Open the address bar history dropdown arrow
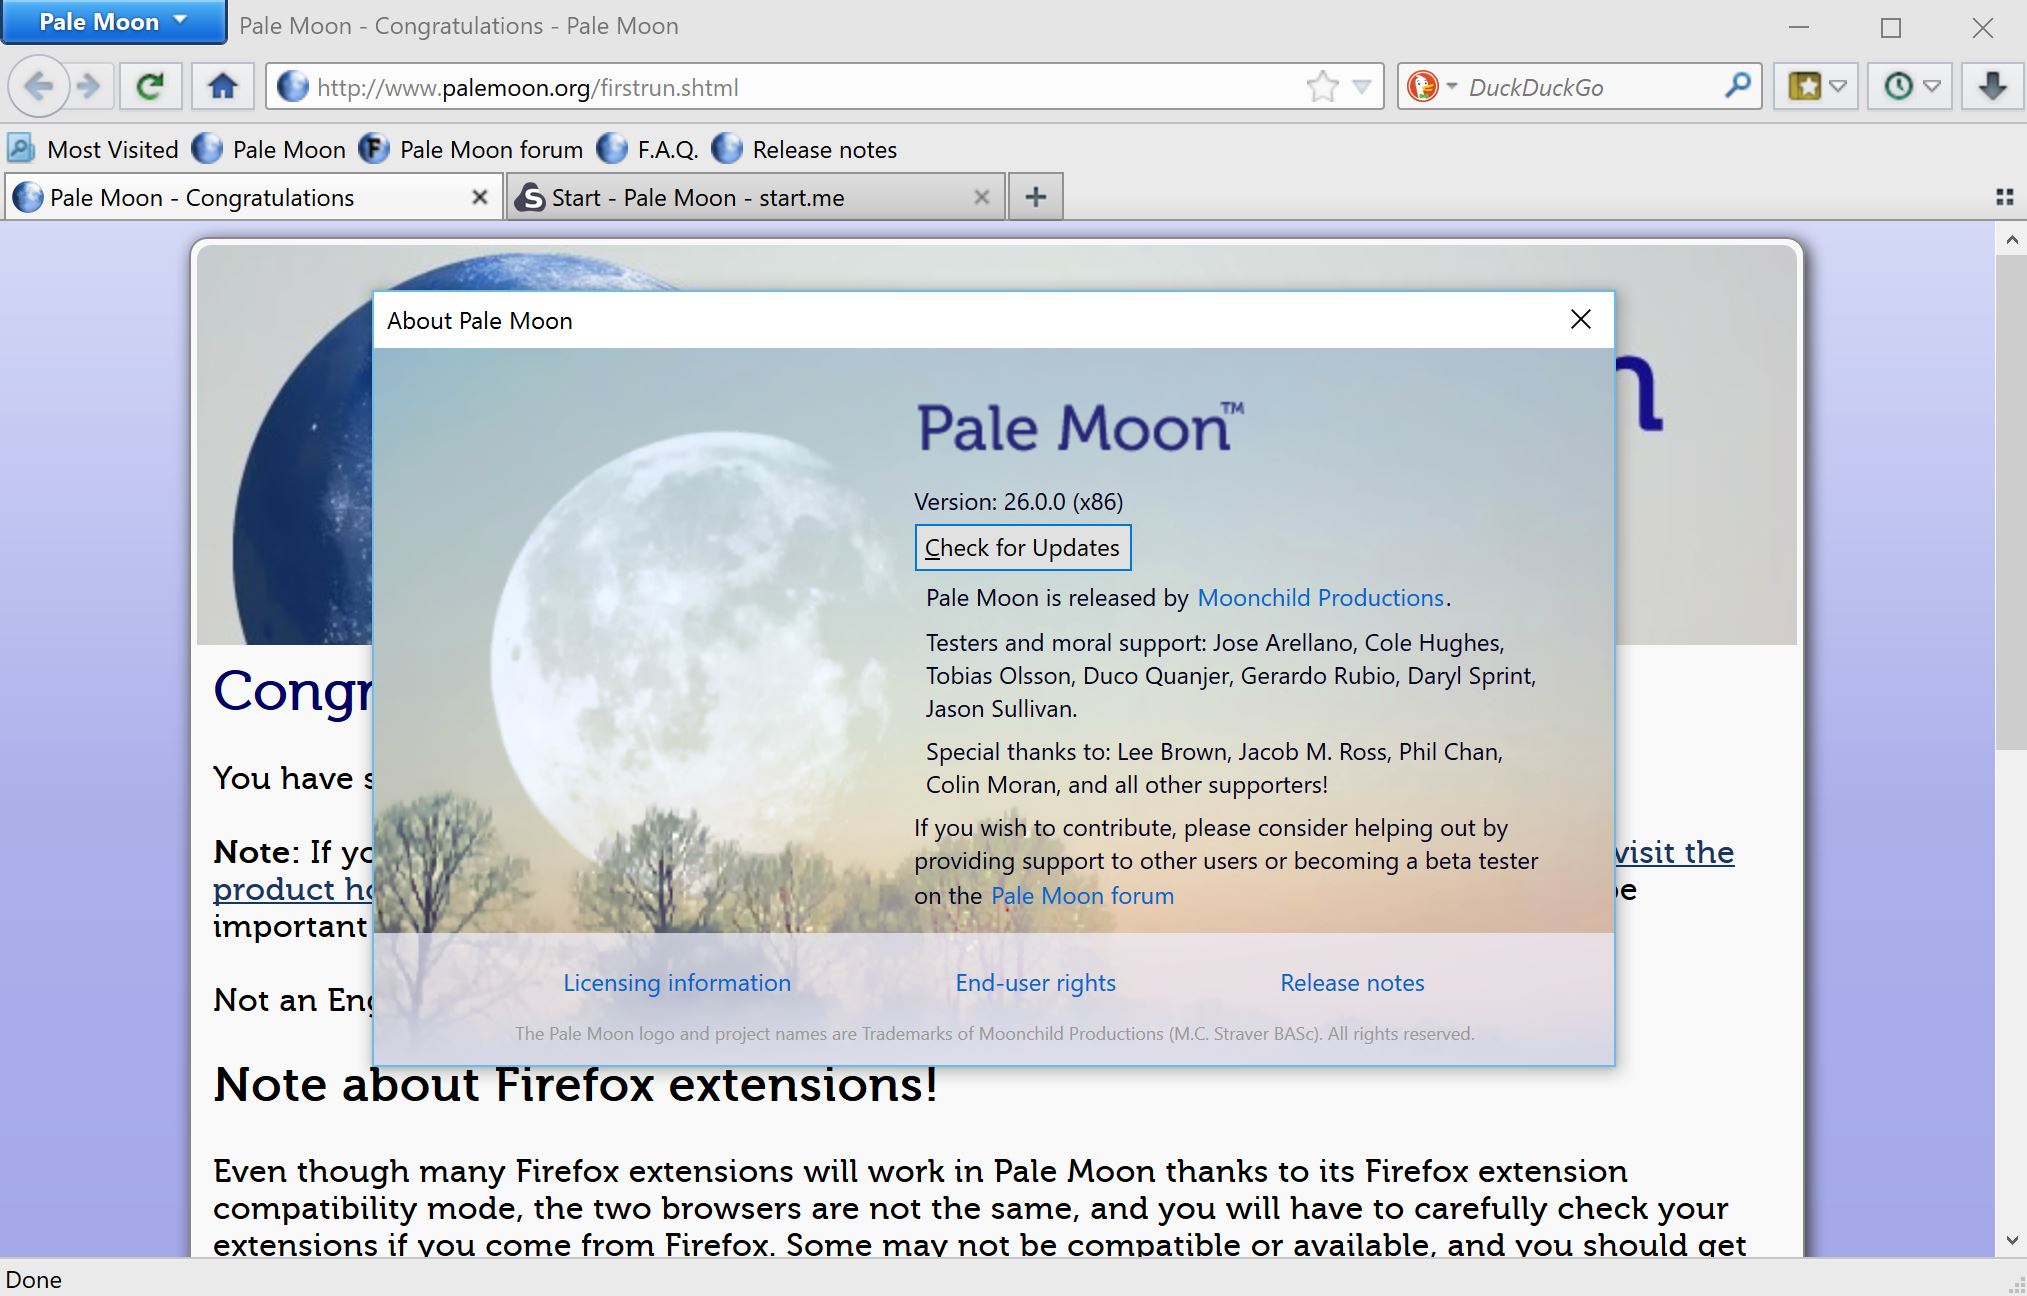Screen dimensions: 2027x1296 1361,87
